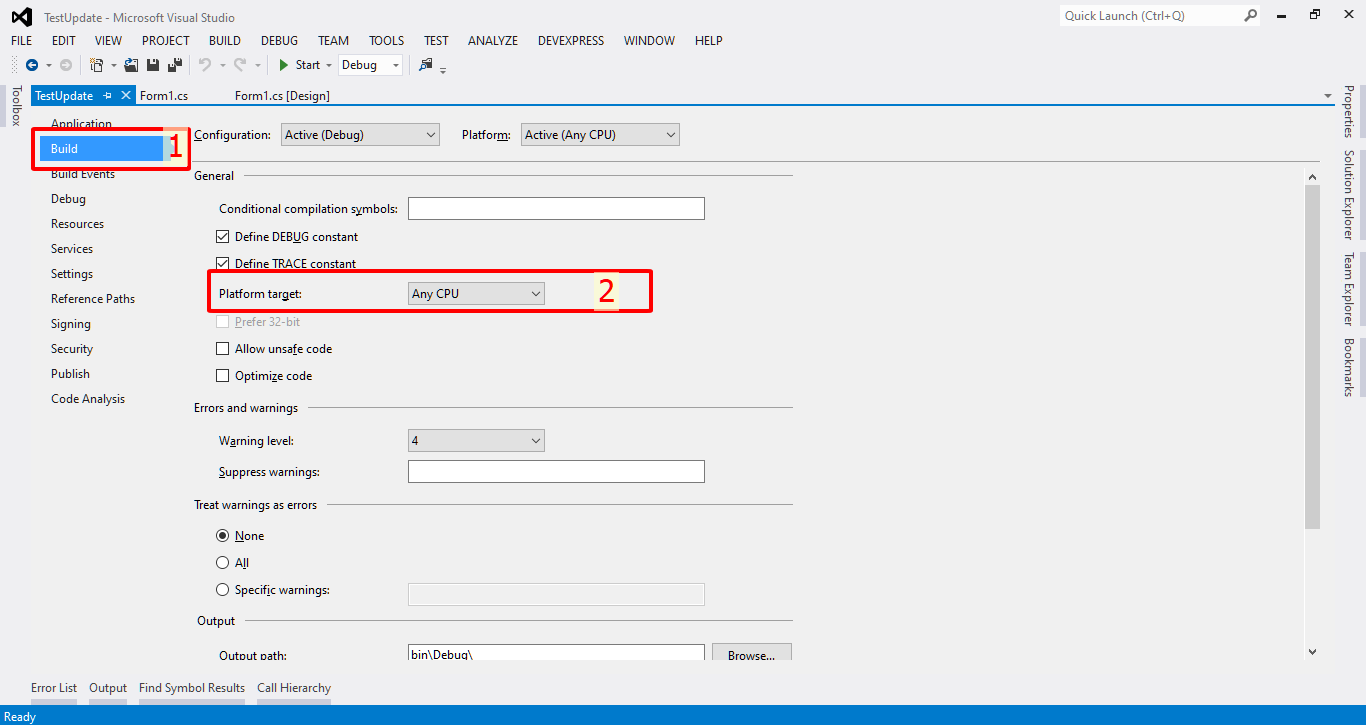Open the Publish settings page

tap(70, 374)
